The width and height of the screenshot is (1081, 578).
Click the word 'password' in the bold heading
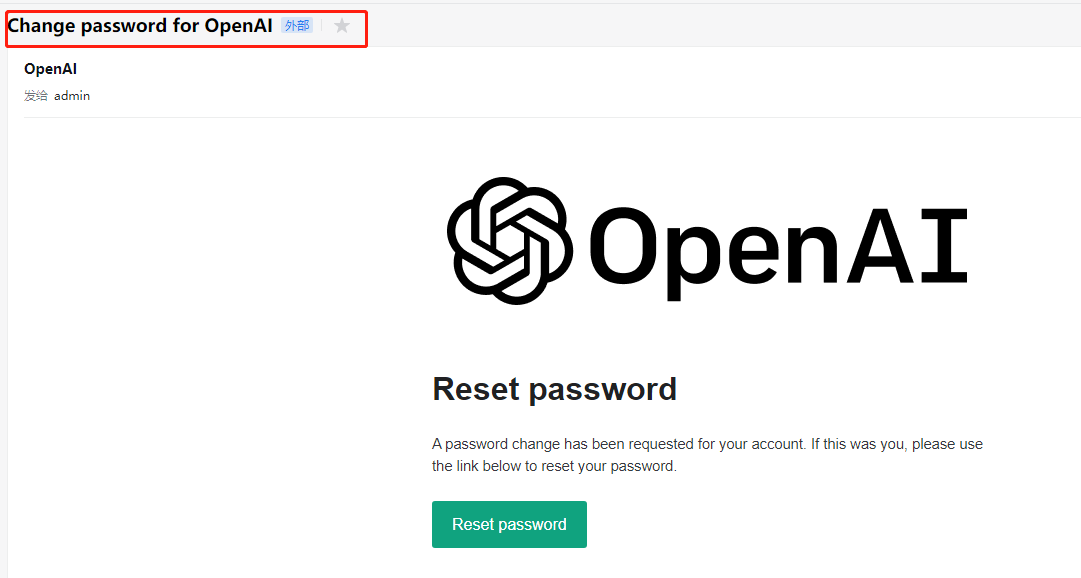[x=603, y=390]
